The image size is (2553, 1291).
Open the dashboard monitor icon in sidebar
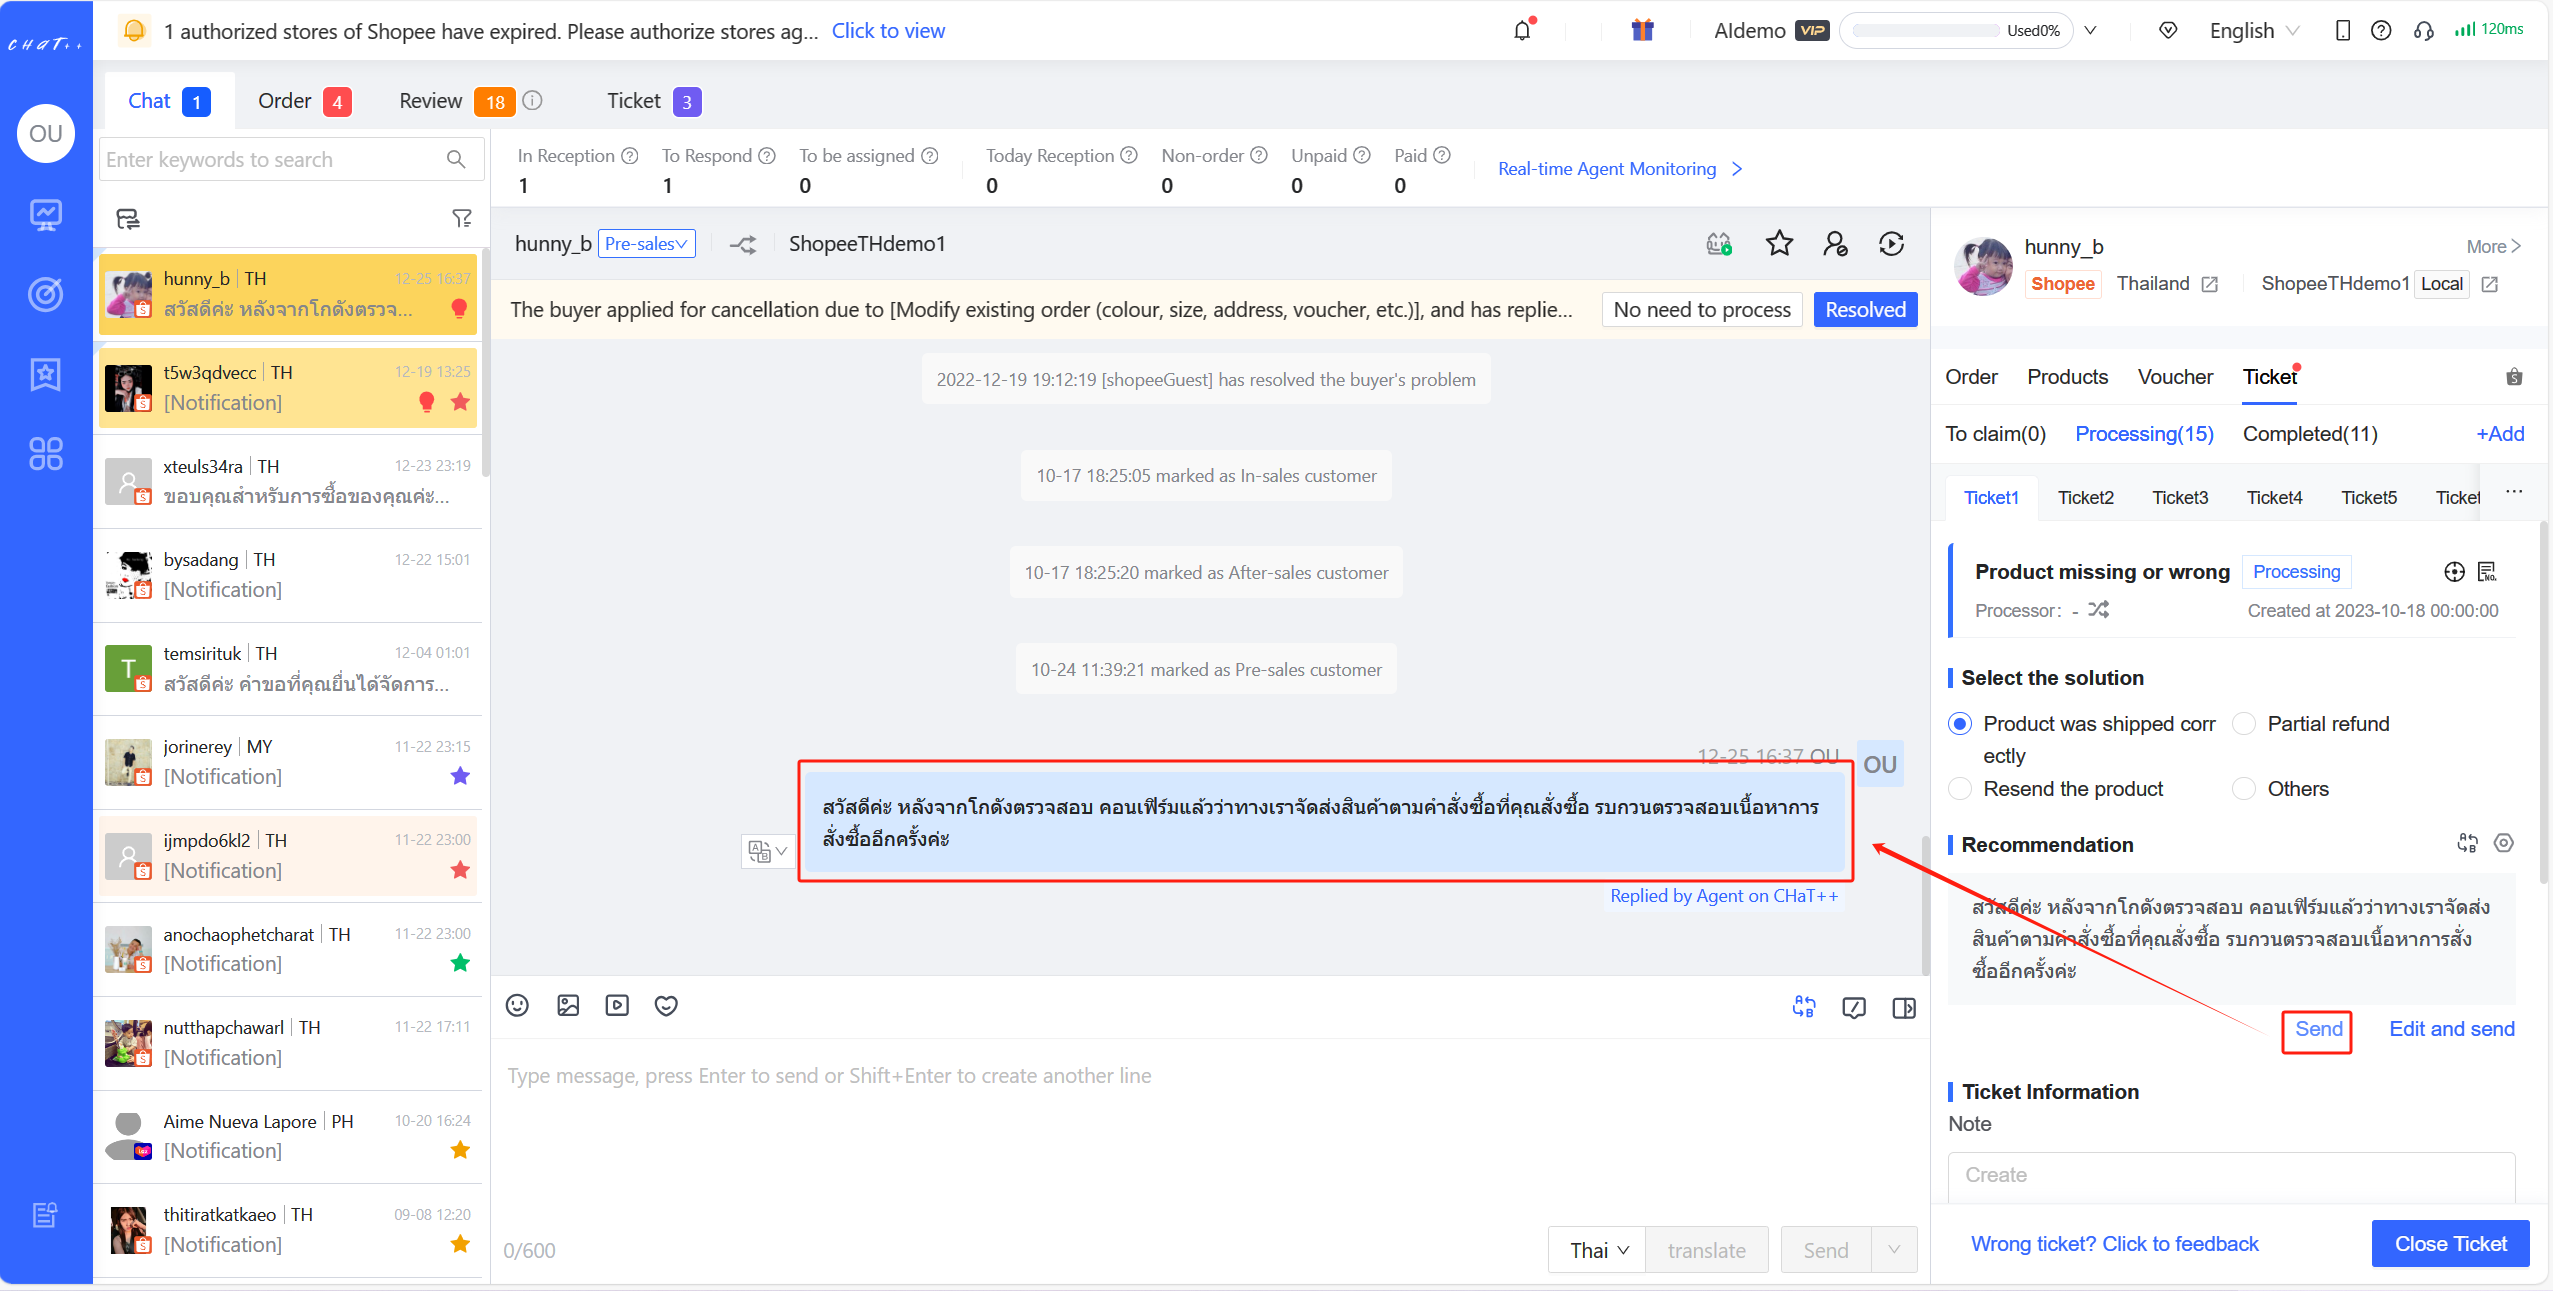tap(46, 214)
